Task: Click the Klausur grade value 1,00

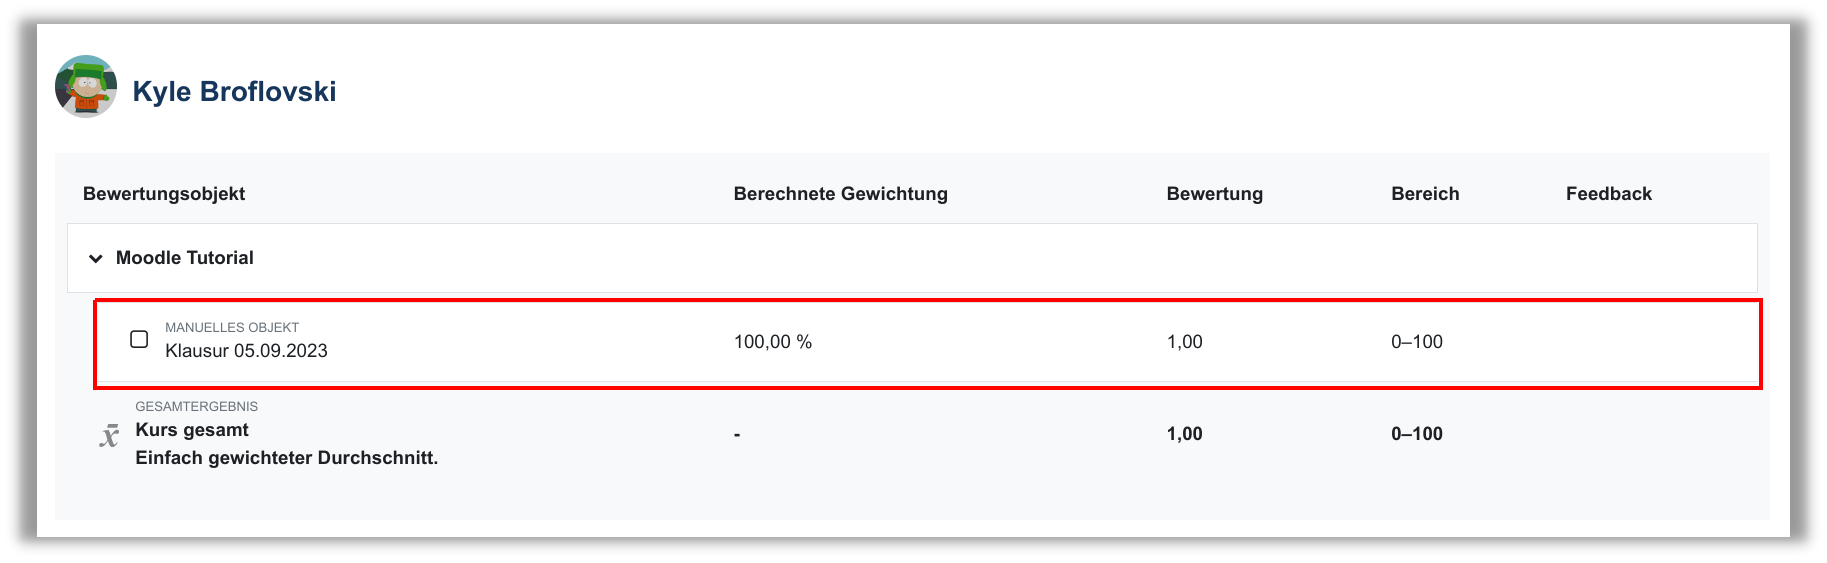Action: [x=1184, y=342]
